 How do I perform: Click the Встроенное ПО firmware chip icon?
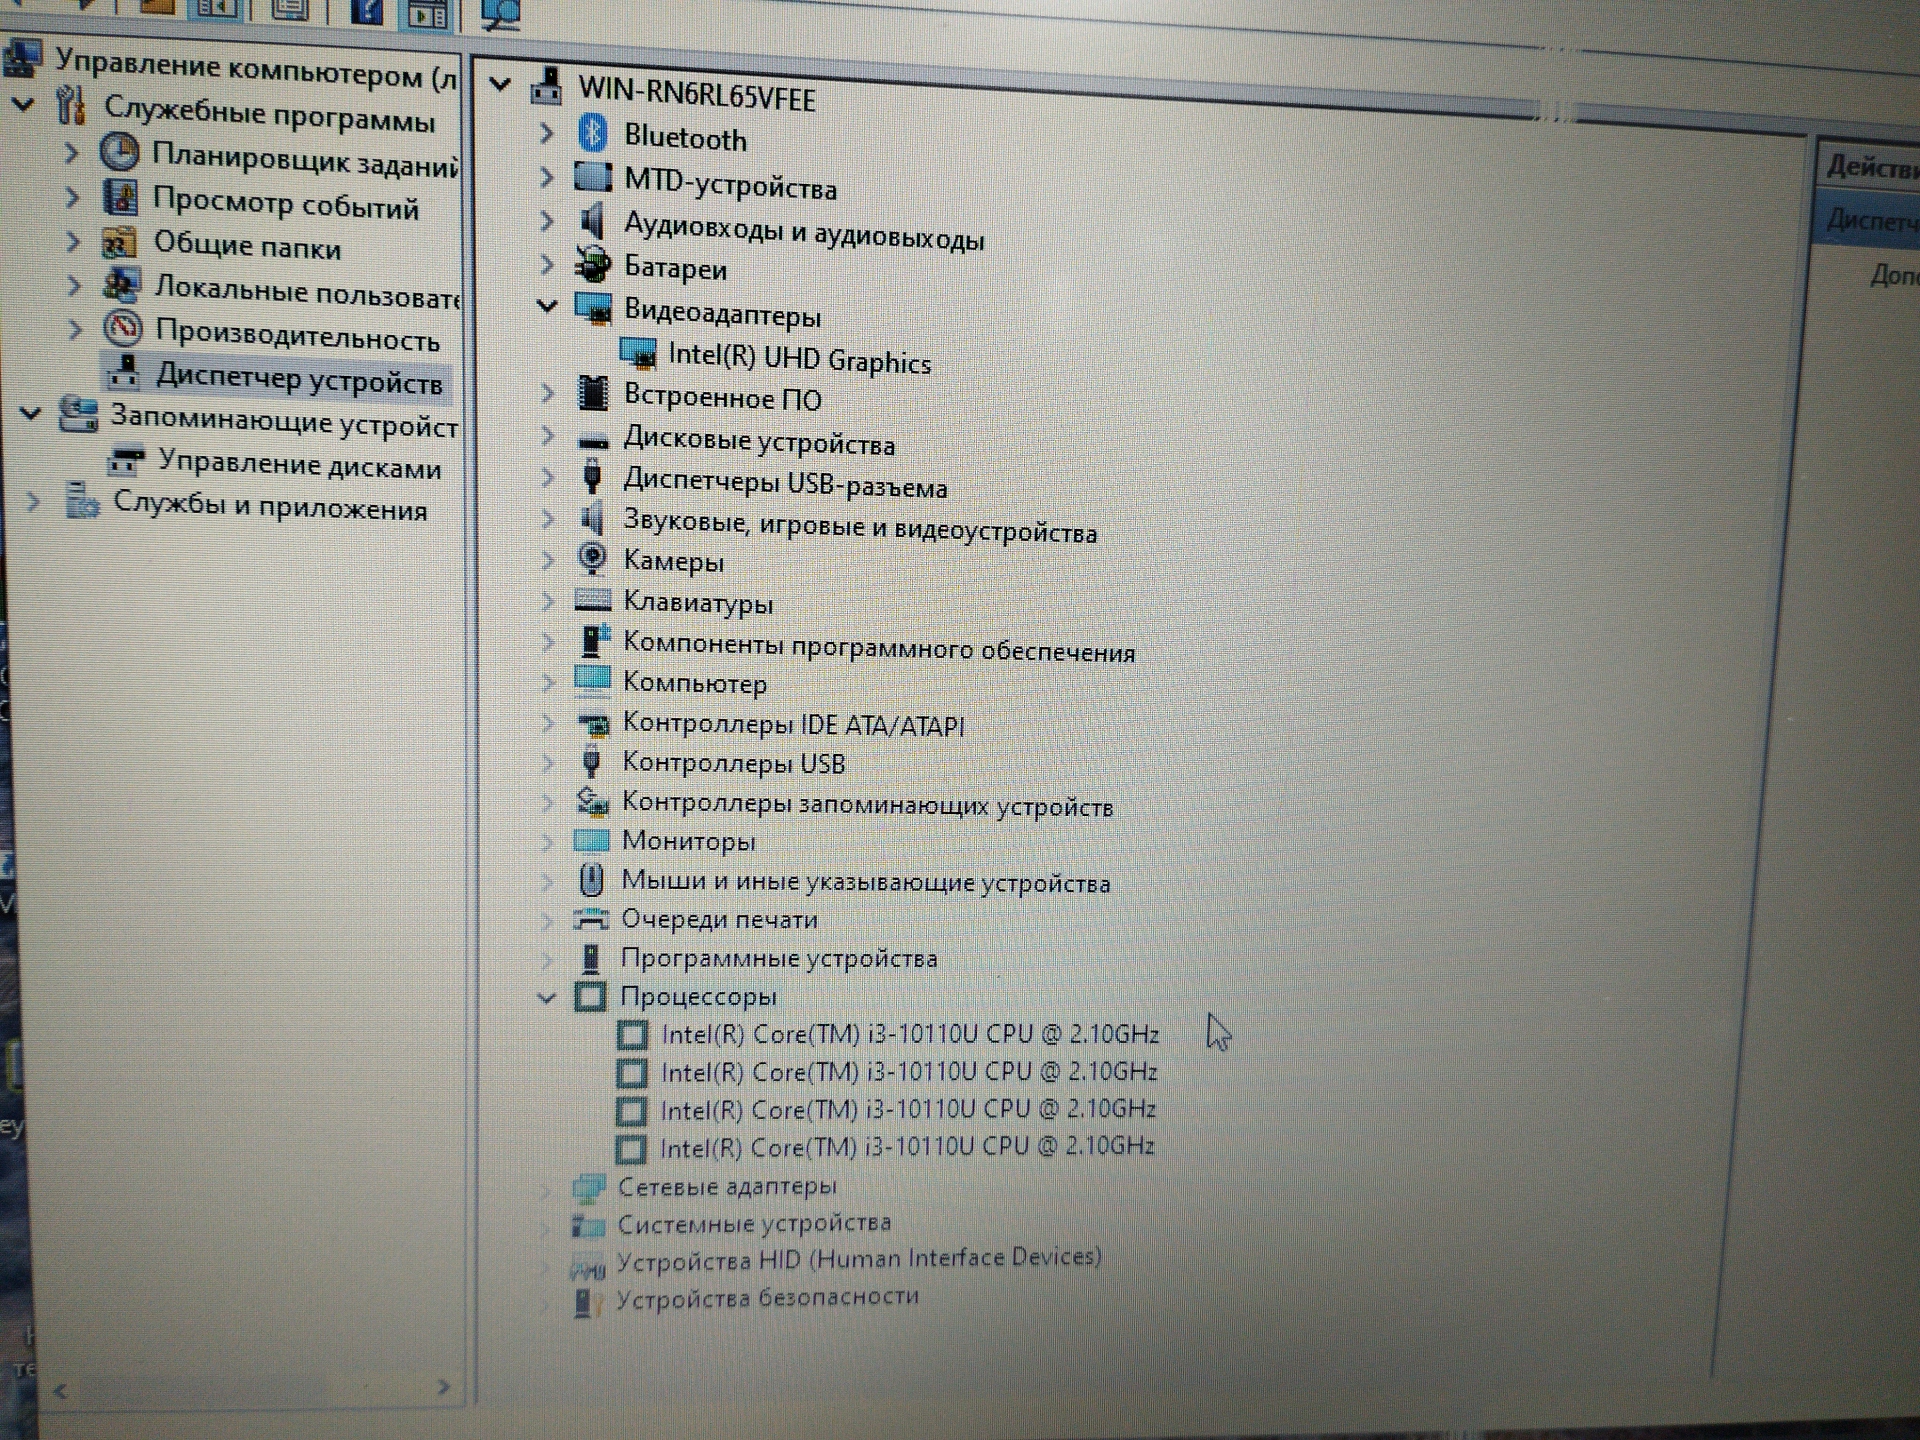coord(593,393)
